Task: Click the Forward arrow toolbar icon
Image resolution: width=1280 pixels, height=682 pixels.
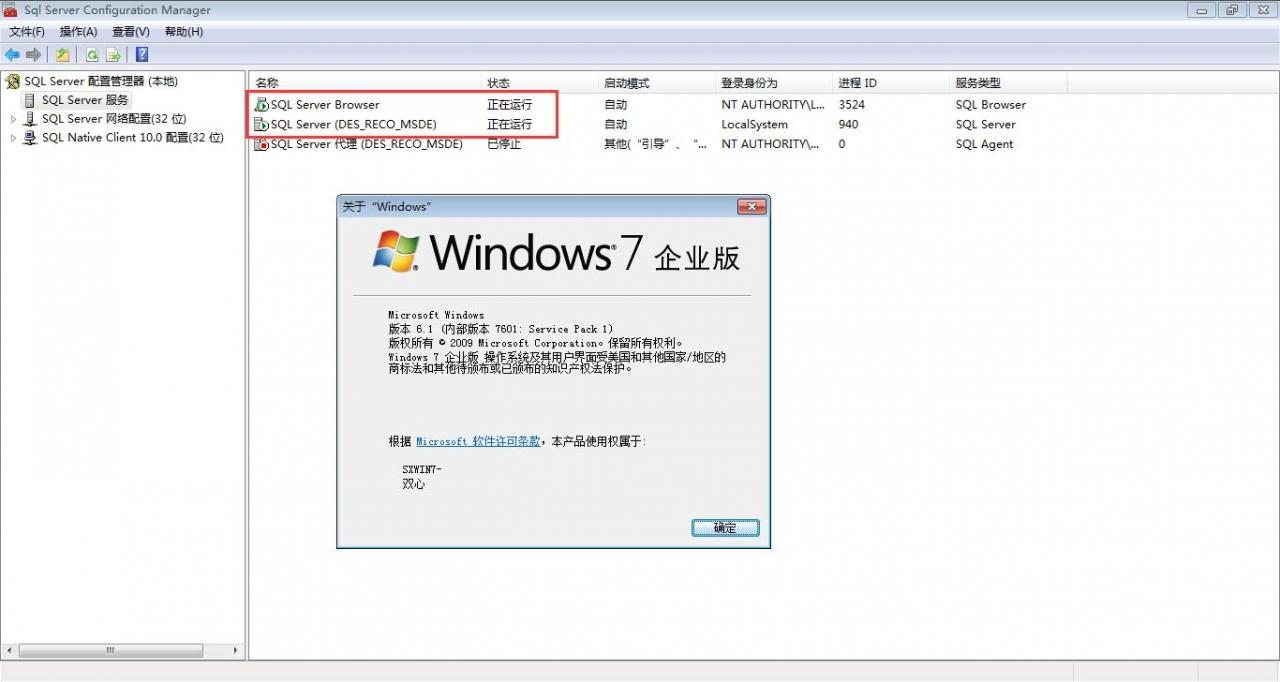Action: click(x=33, y=55)
